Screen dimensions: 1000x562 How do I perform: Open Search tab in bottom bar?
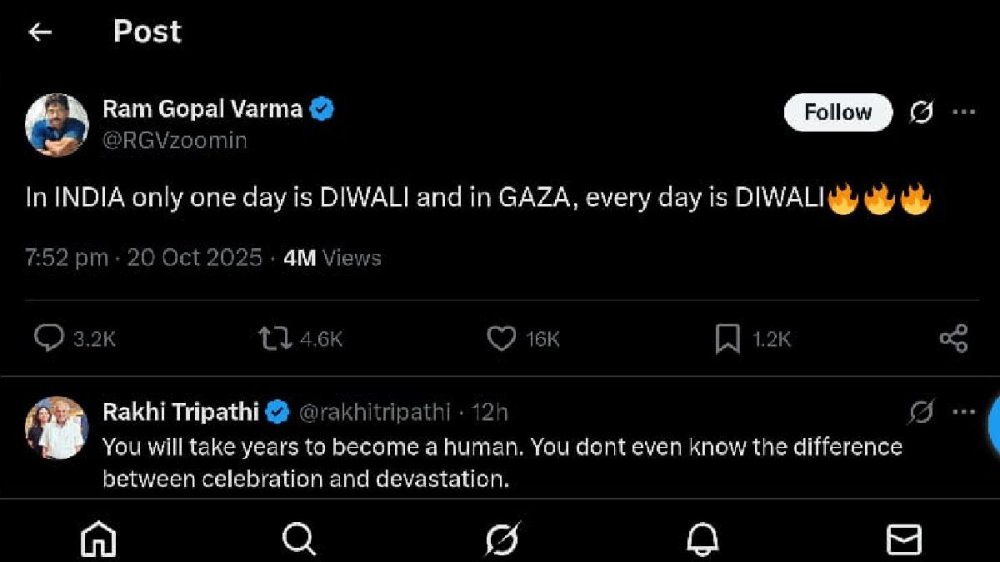[x=299, y=540]
